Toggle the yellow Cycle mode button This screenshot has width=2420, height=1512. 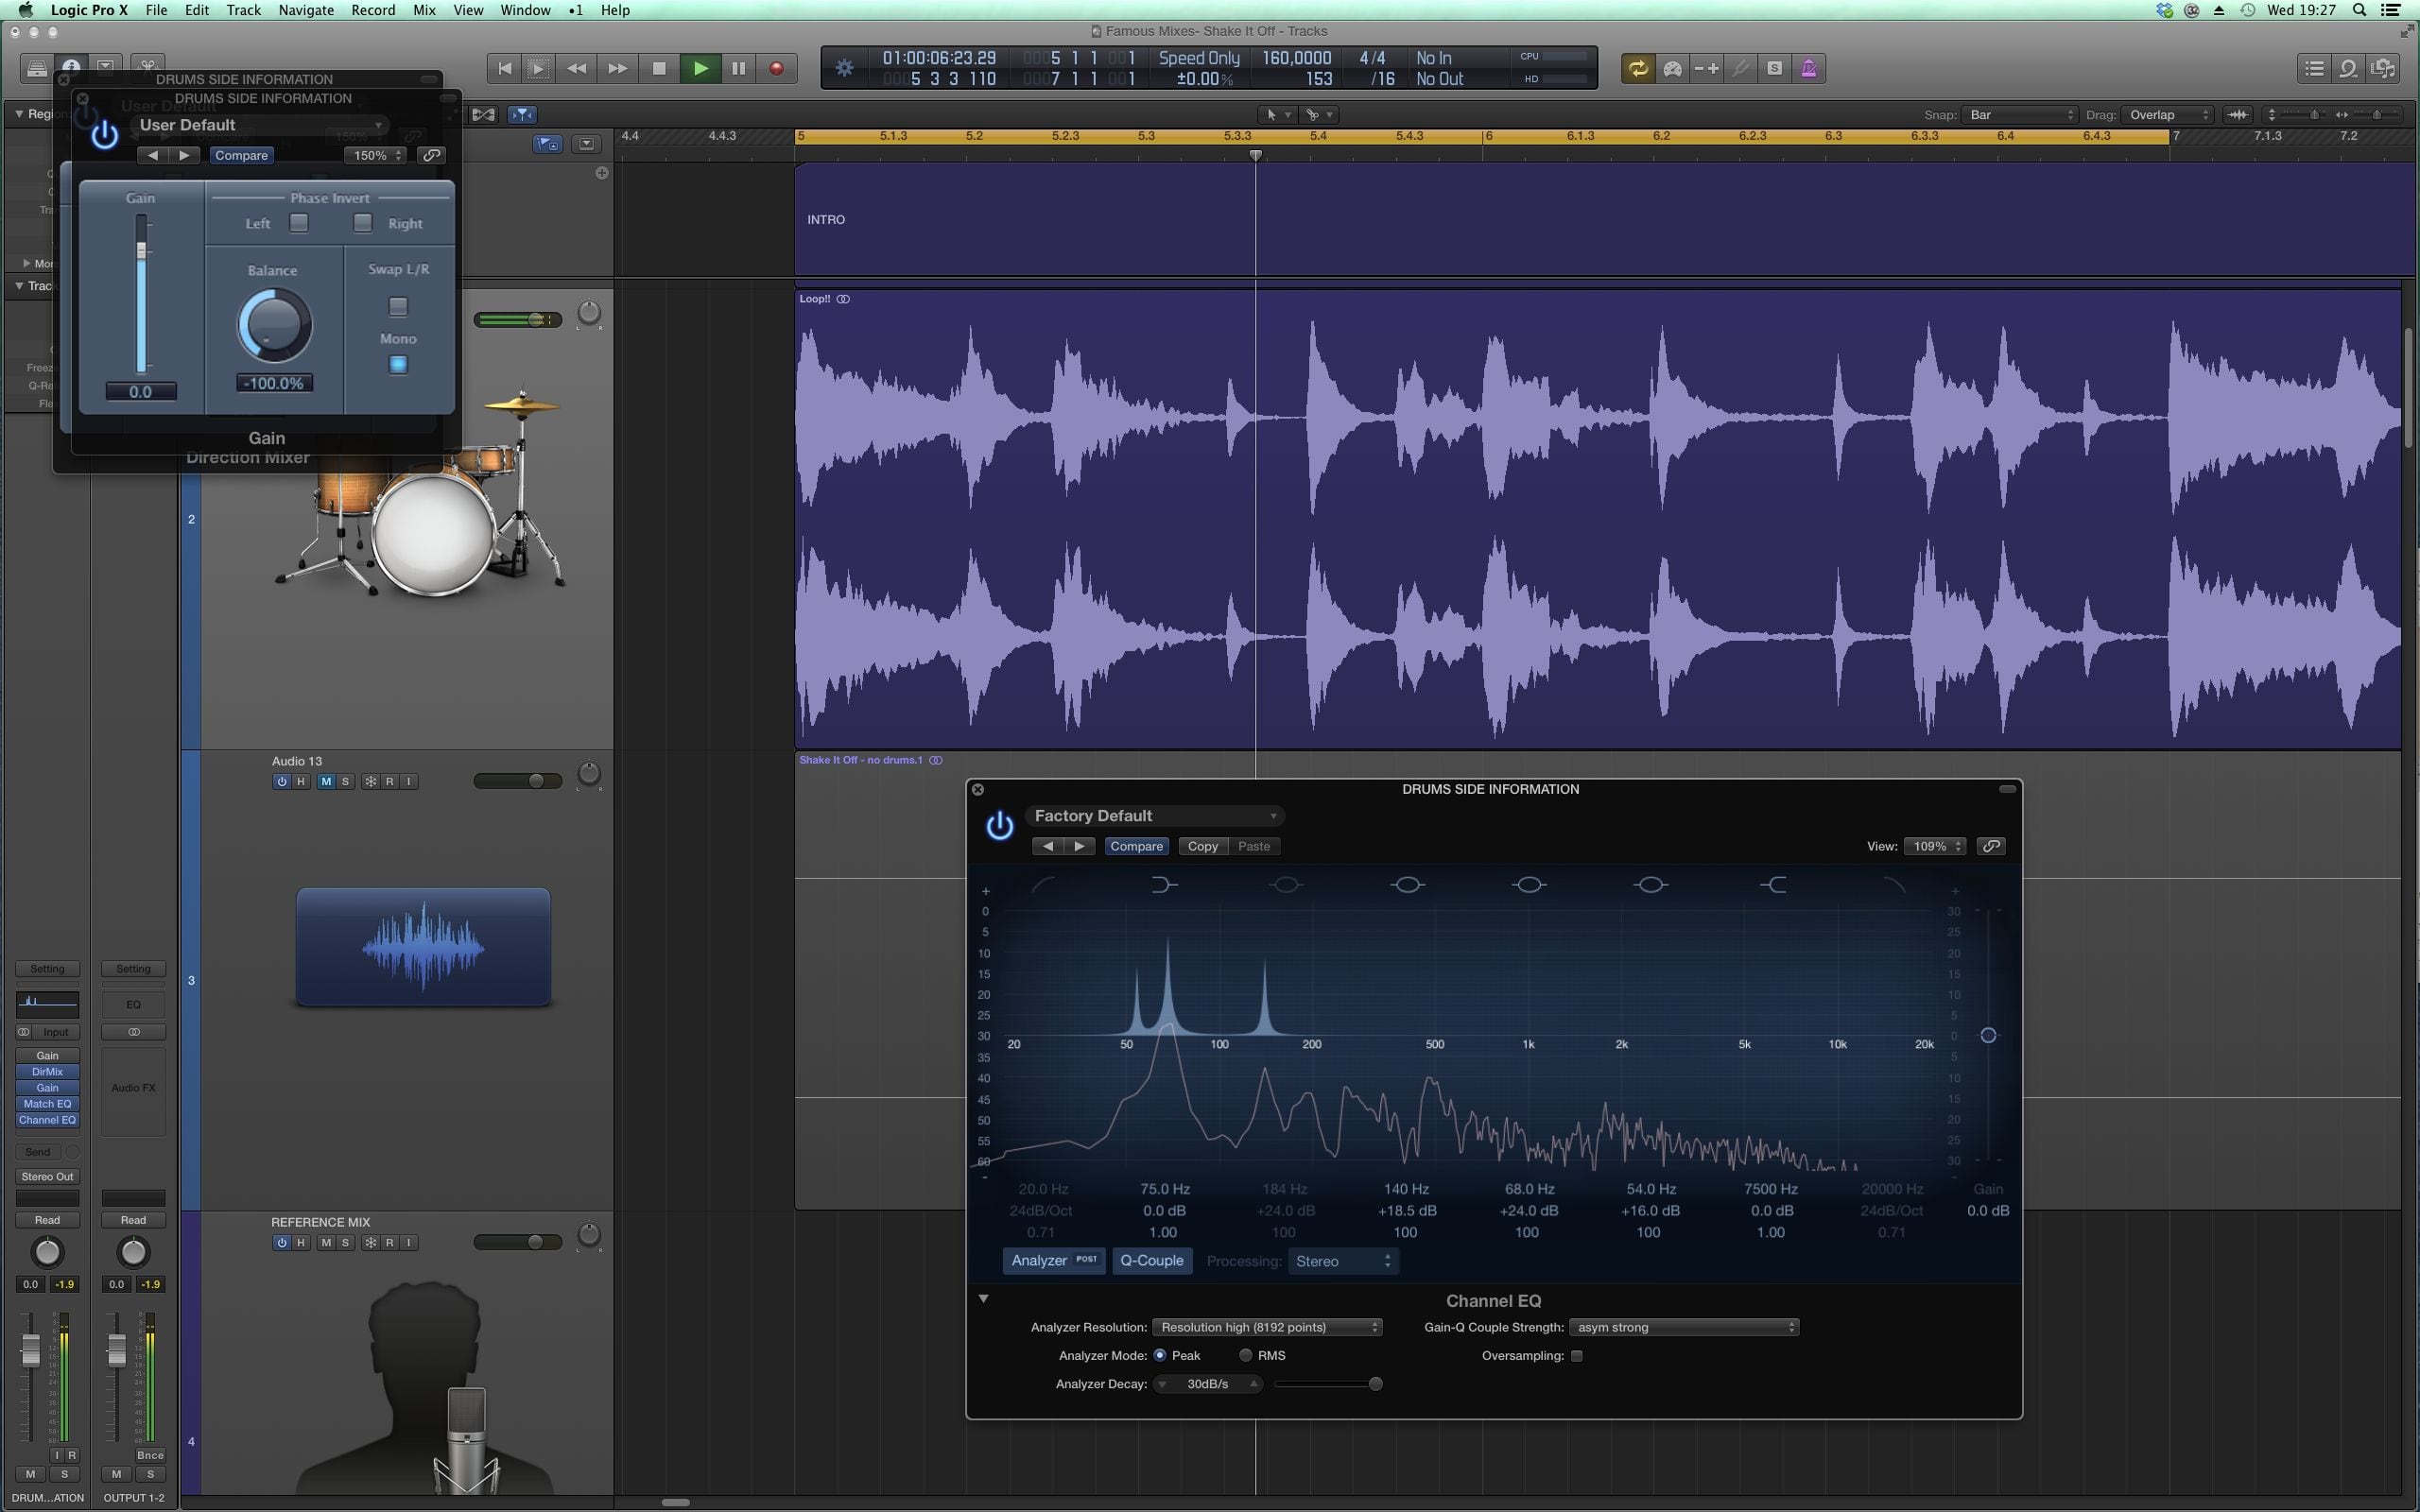point(1638,68)
